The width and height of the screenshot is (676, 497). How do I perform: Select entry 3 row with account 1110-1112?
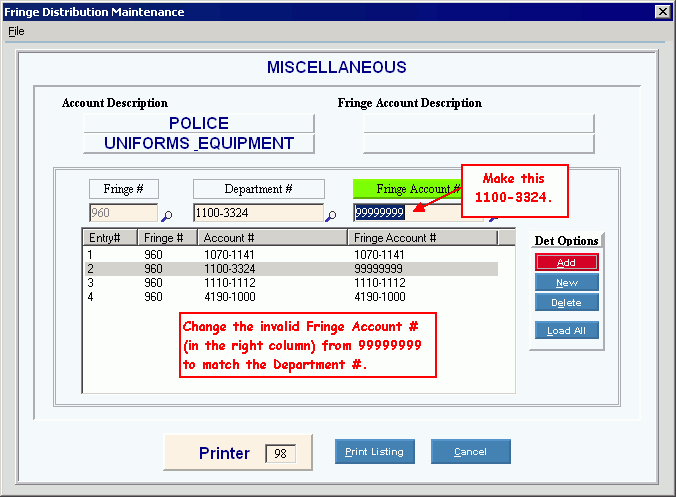coord(290,283)
